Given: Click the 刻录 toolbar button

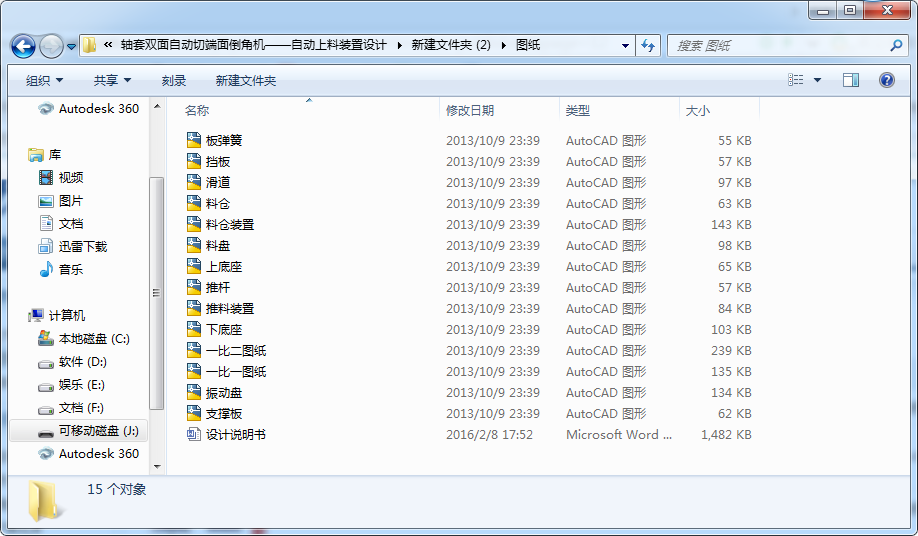Looking at the screenshot, I should [x=174, y=80].
